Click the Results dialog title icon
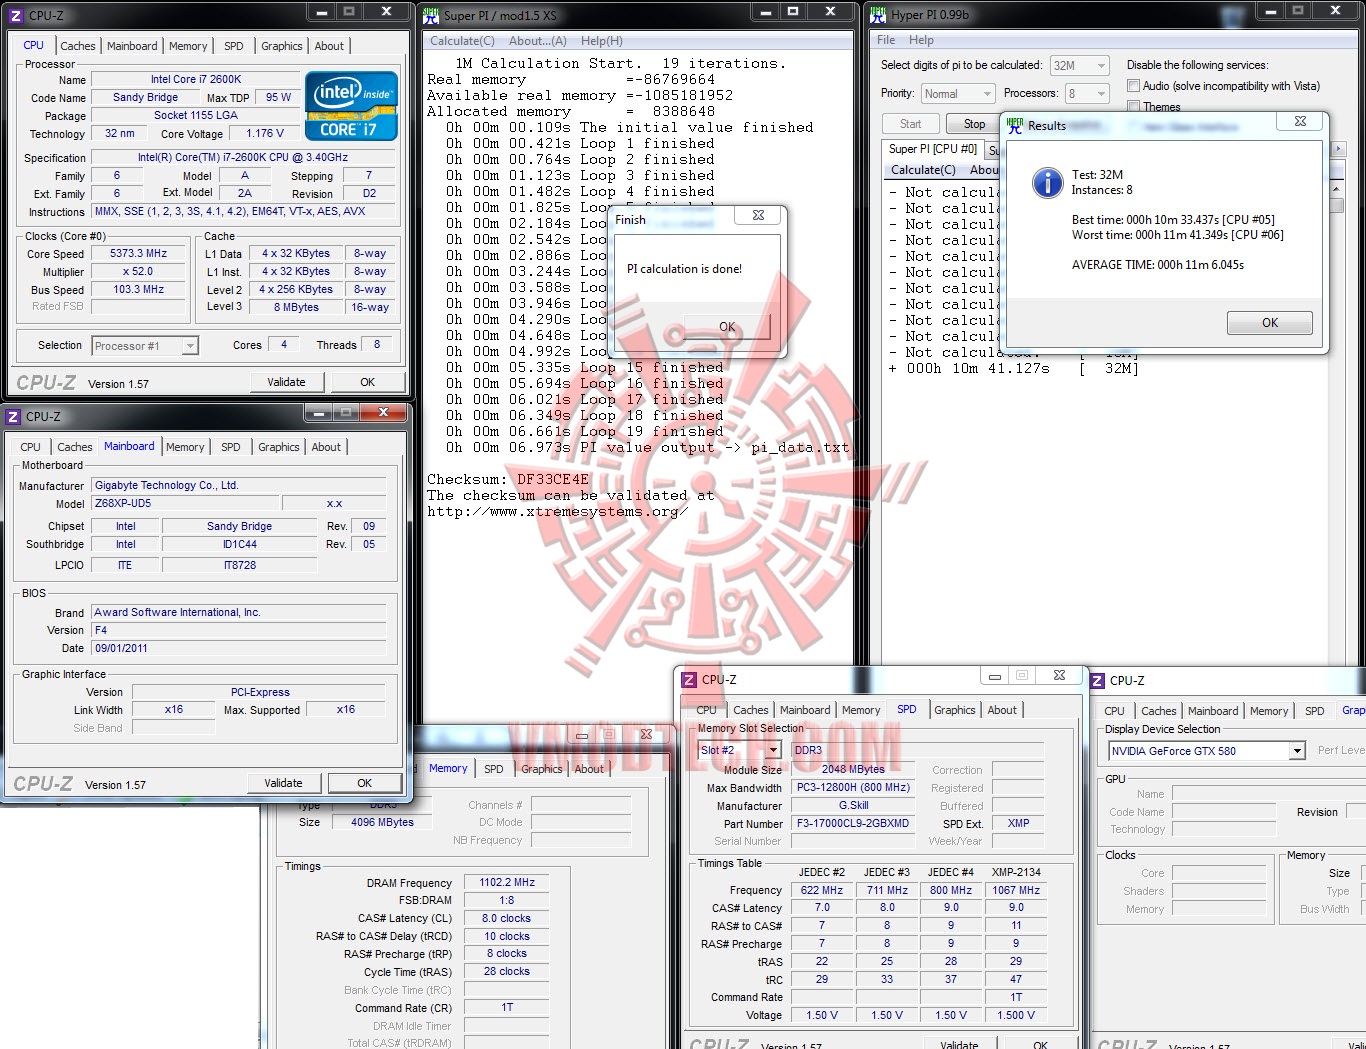This screenshot has width=1366, height=1049. tap(1015, 125)
